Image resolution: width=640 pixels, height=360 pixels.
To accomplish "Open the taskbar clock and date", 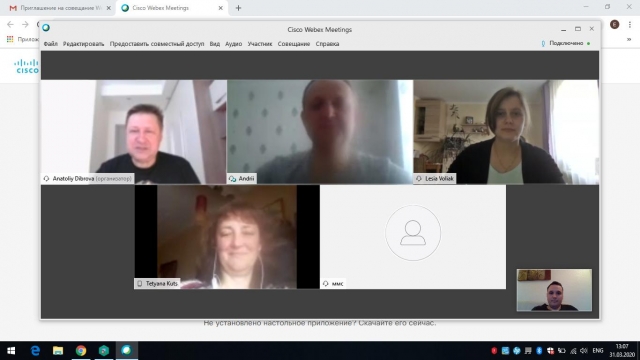I will 622,351.
